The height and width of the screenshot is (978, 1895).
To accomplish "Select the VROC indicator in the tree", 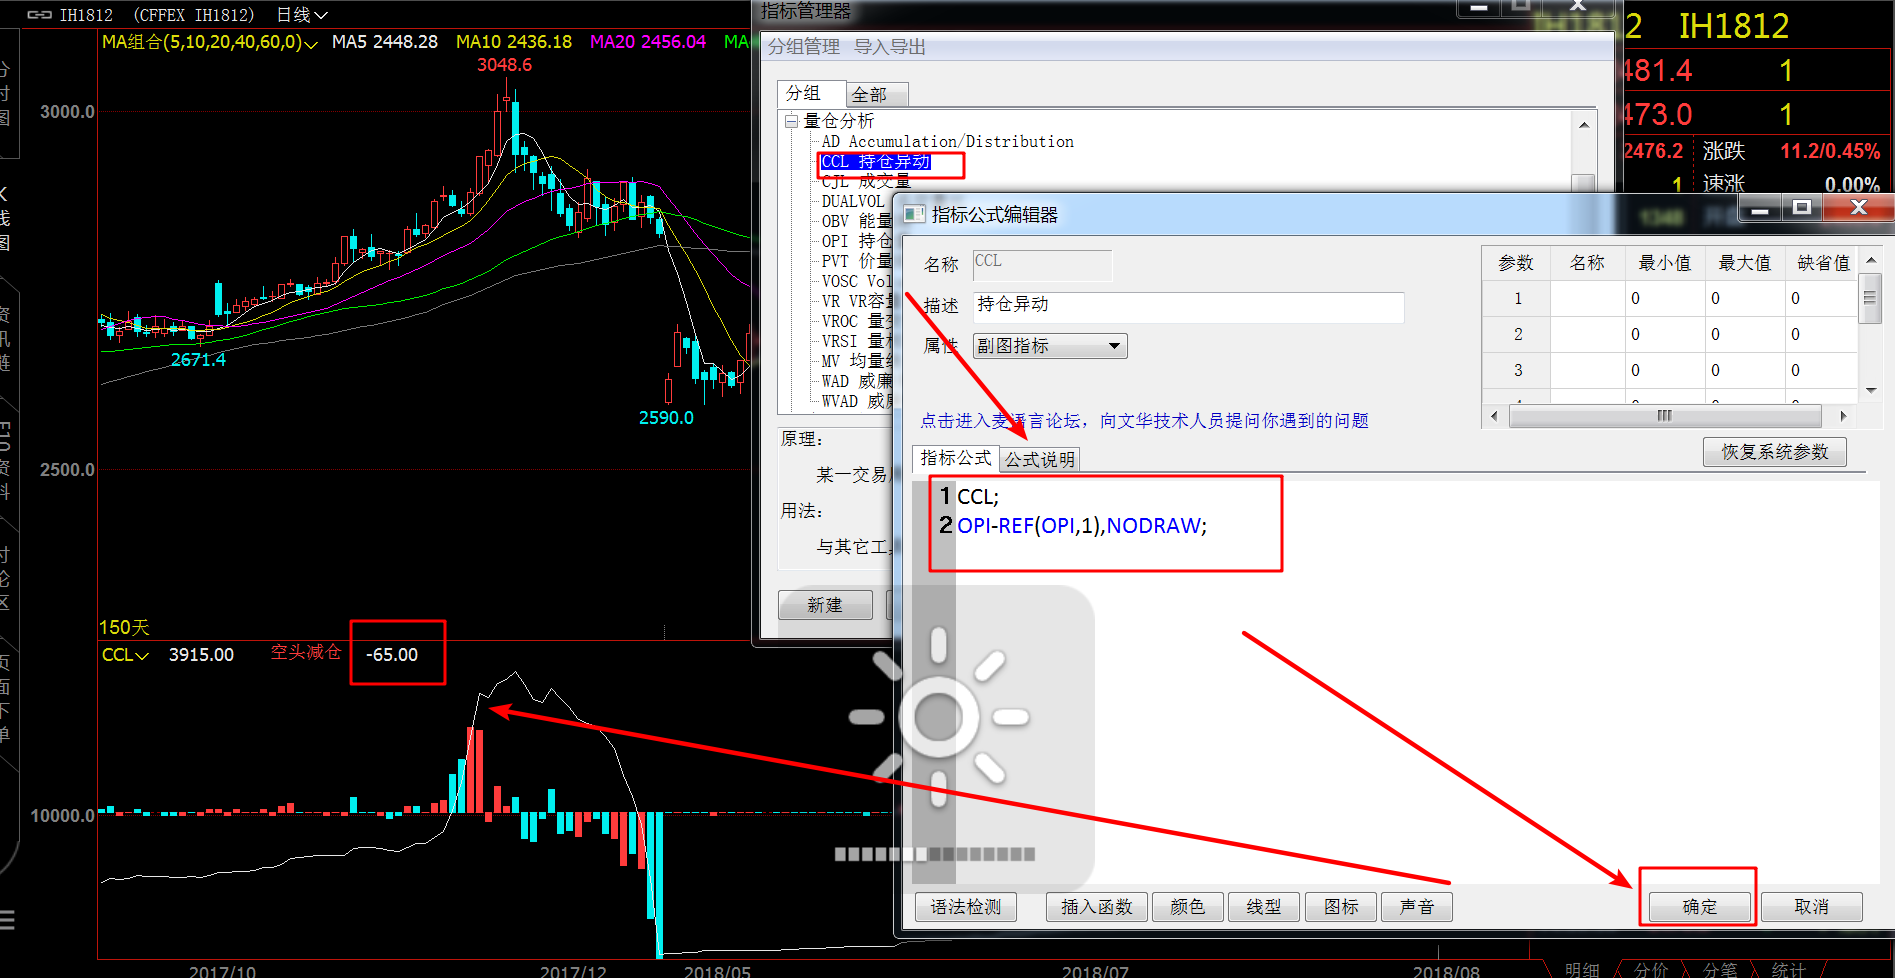I will [x=856, y=321].
